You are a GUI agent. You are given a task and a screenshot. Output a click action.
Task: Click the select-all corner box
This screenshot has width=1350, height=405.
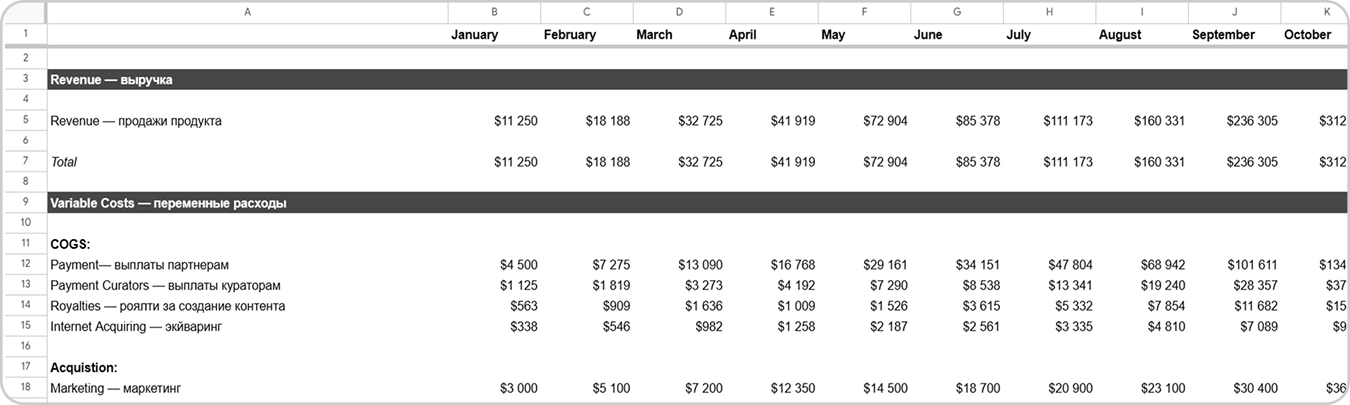24,11
